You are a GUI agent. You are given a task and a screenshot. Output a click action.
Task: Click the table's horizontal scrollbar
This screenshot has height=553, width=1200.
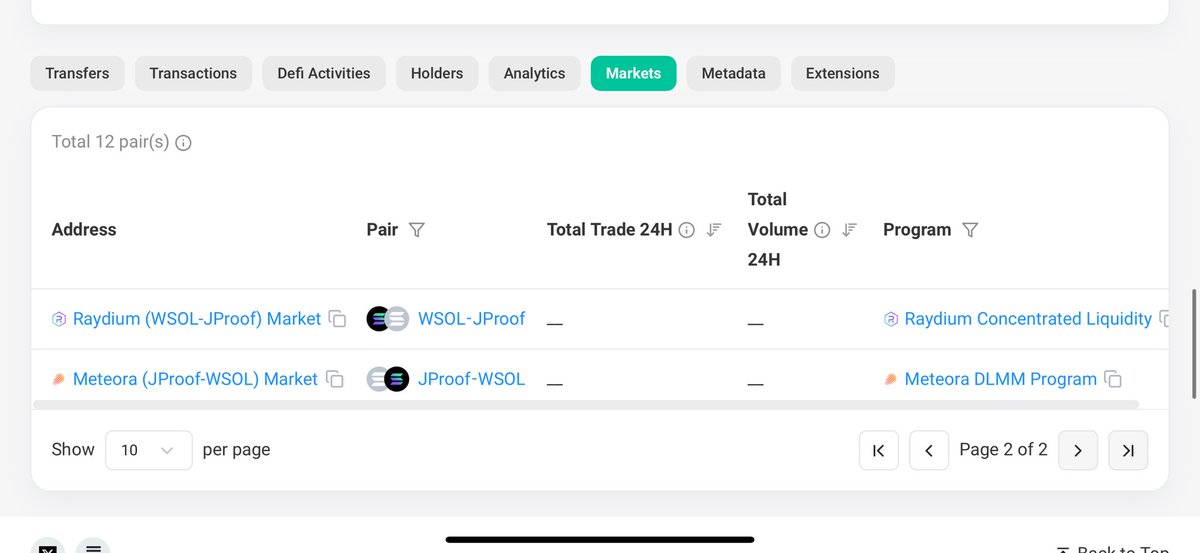585,405
